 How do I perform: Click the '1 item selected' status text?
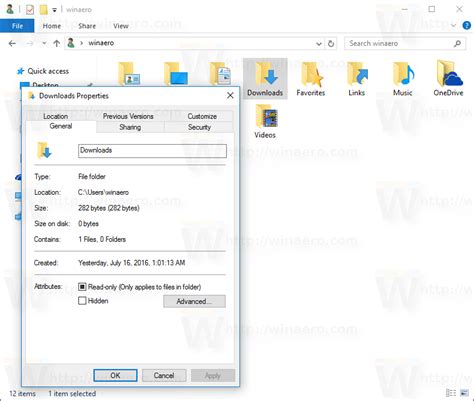(72, 393)
